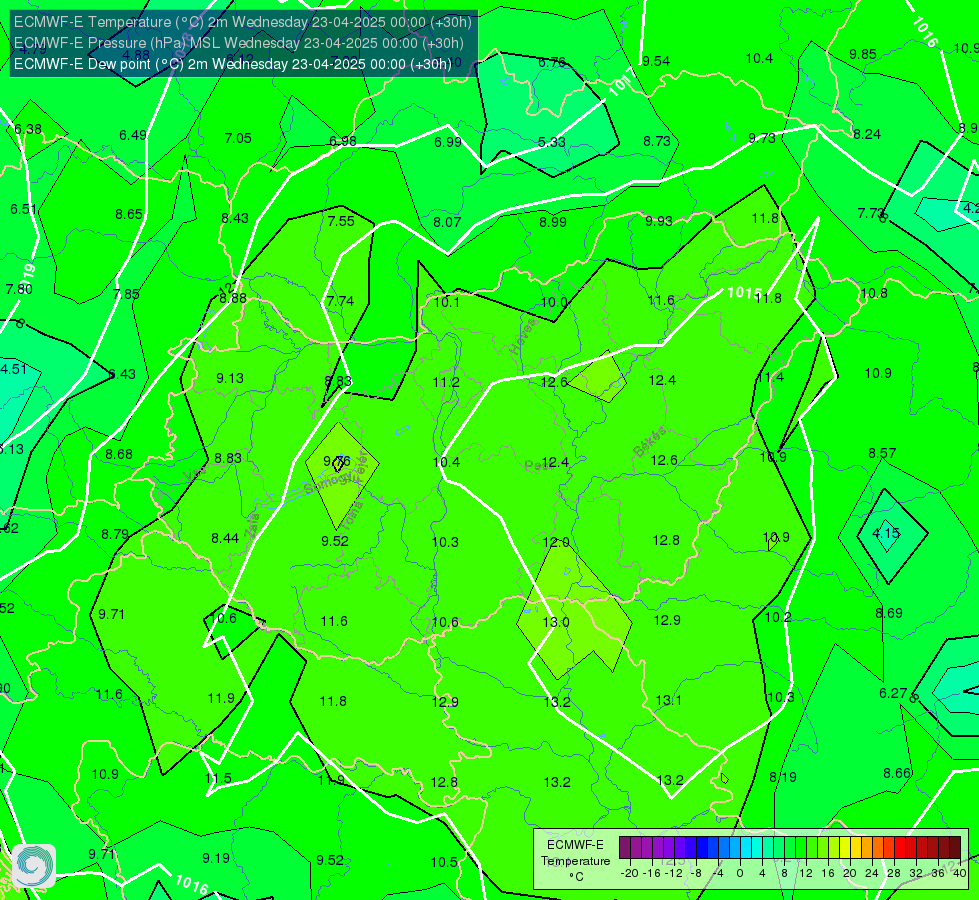The image size is (979, 900).
Task: Click the 9.13 temperature value
Action: 230,378
